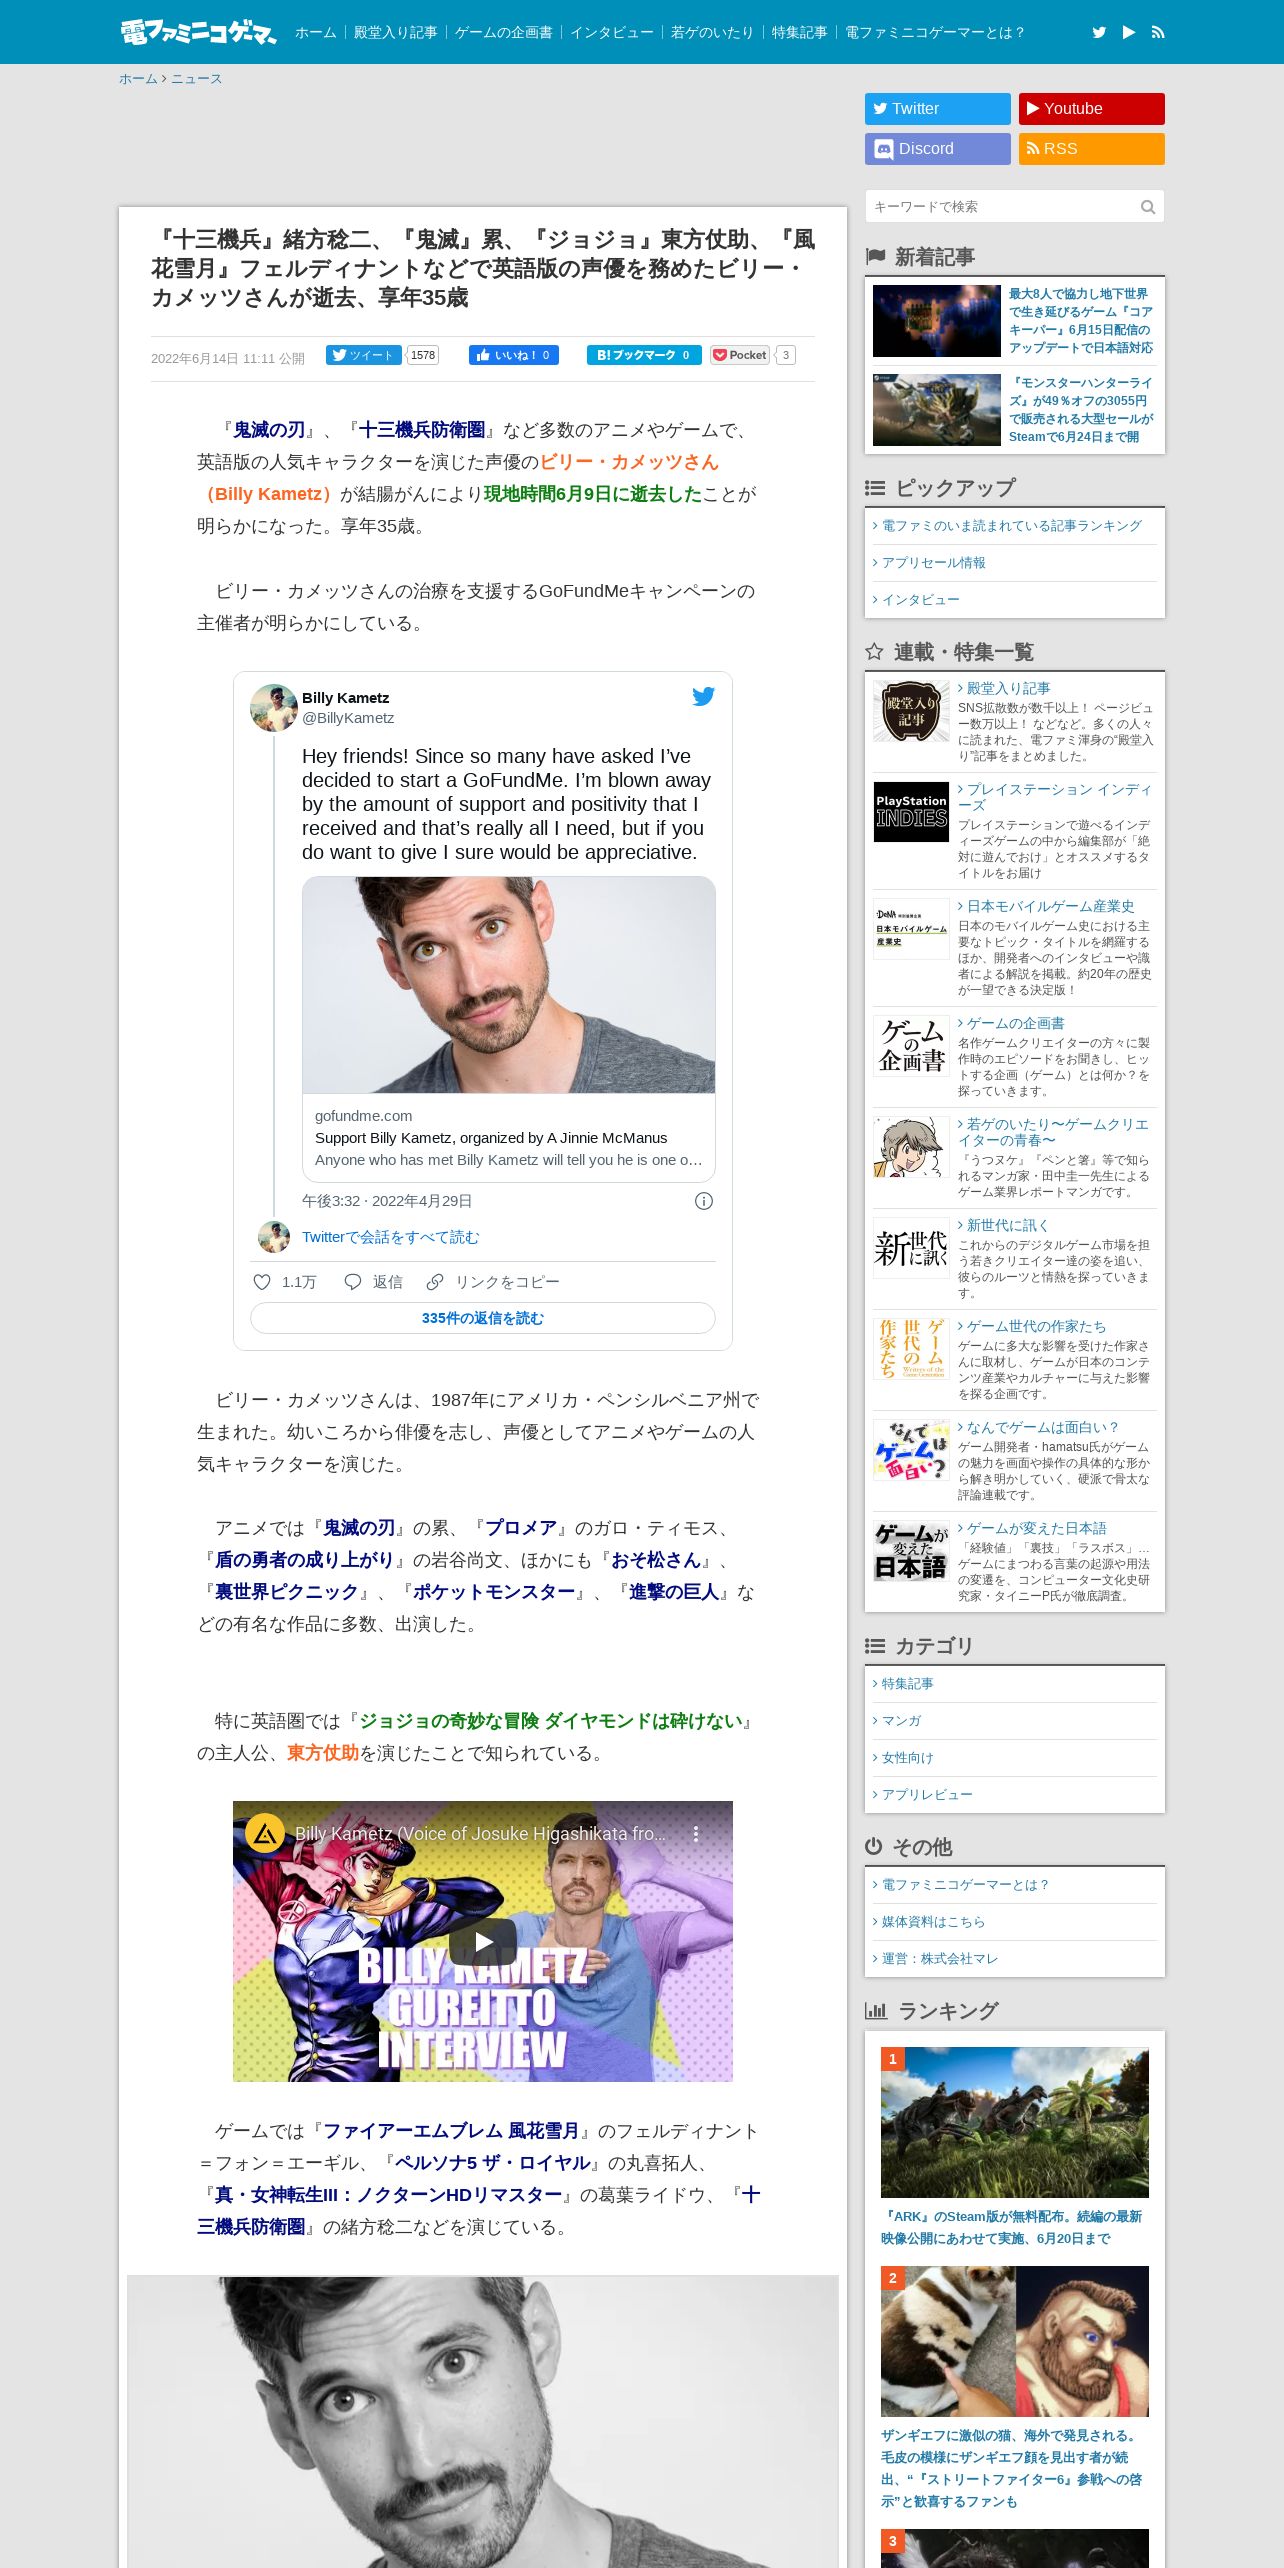Screen dimensions: 1284x2568
Task: Click the 返信 reply bubble icon
Action: pos(352,1282)
